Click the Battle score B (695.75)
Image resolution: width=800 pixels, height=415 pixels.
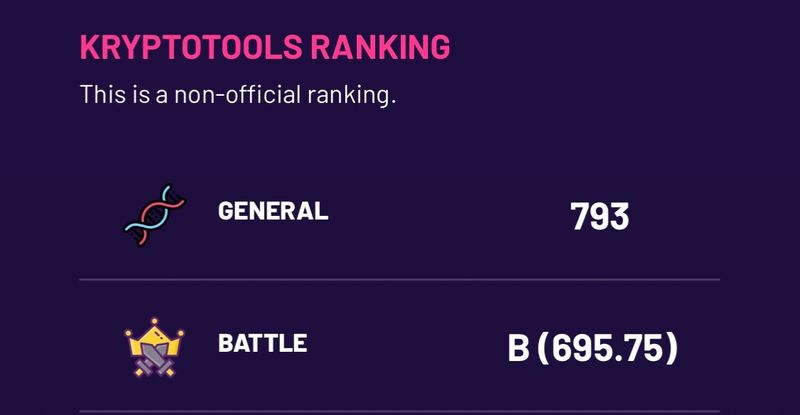(593, 348)
